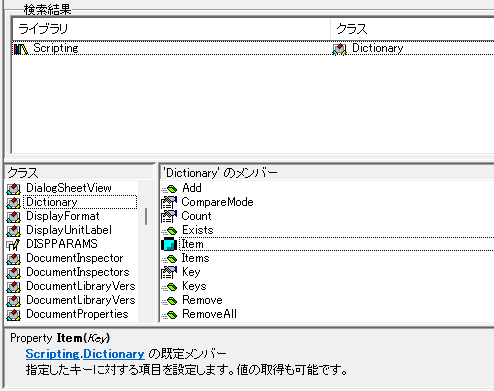
Task: Click the cyan Item default-member icon
Action: pos(169,244)
